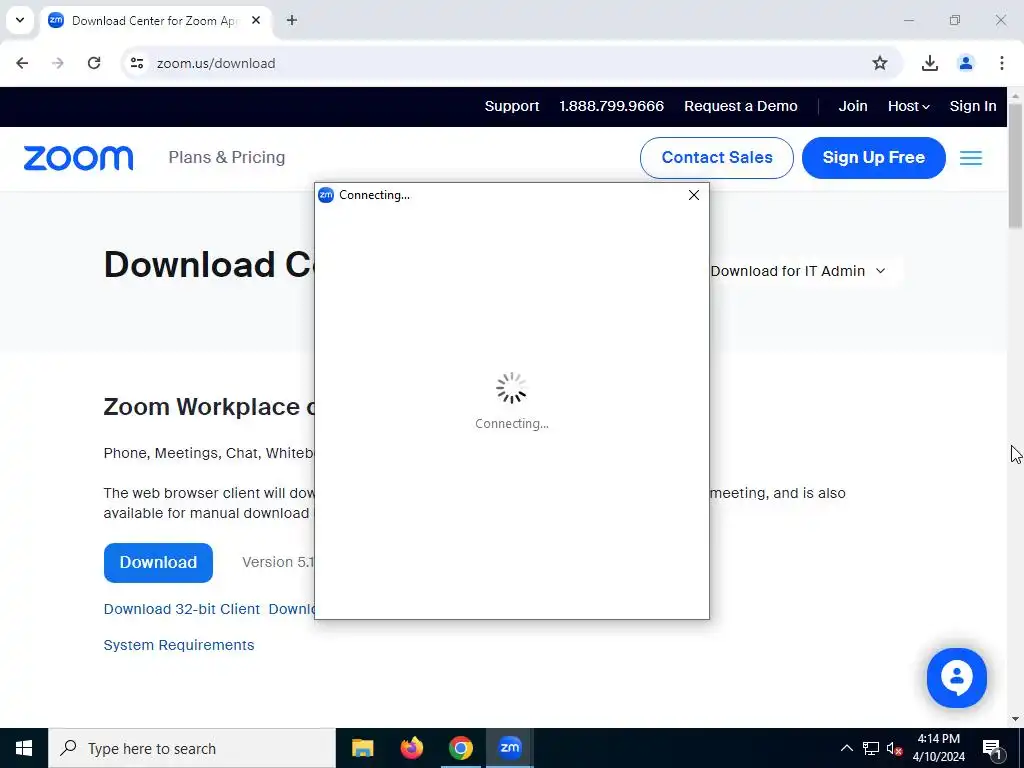This screenshot has height=768, width=1024.
Task: Open File Explorer from taskbar
Action: [362, 748]
